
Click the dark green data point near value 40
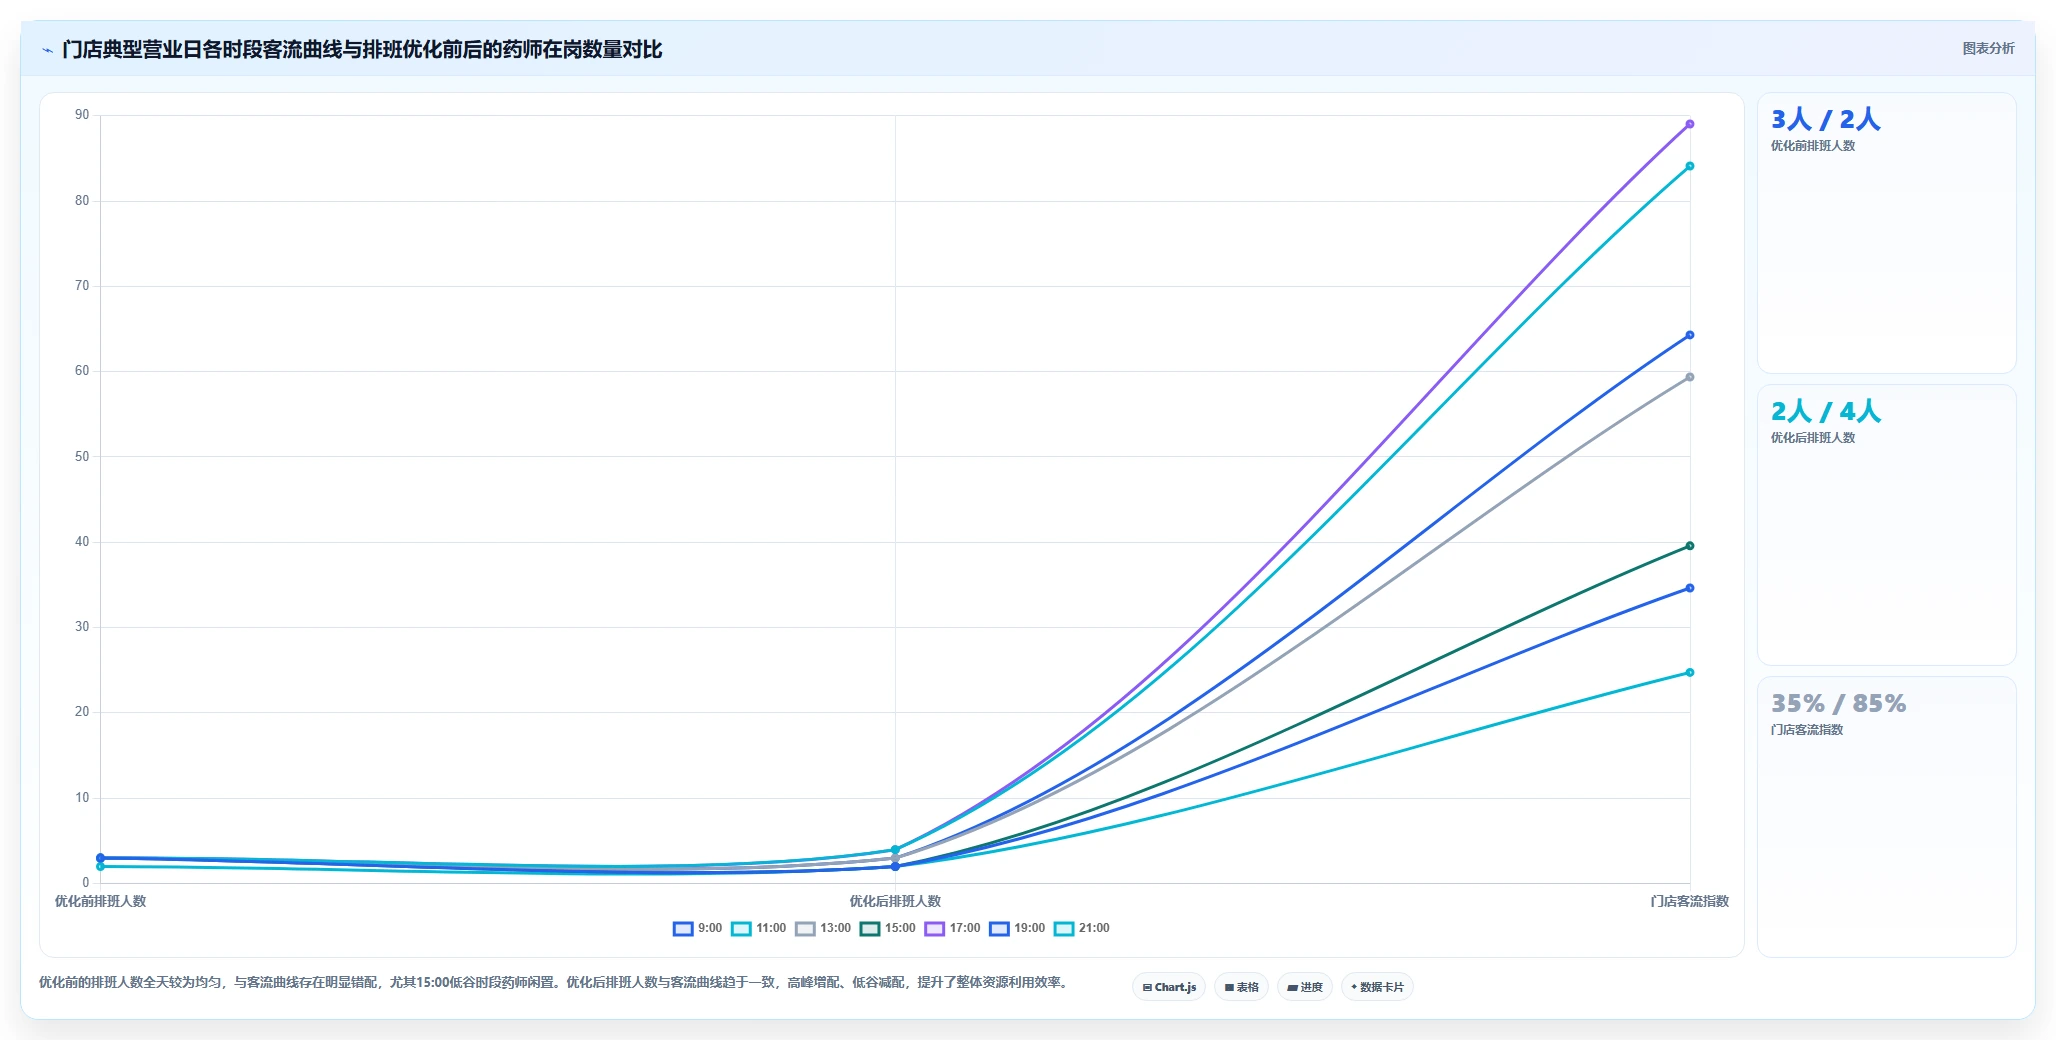pos(1690,546)
